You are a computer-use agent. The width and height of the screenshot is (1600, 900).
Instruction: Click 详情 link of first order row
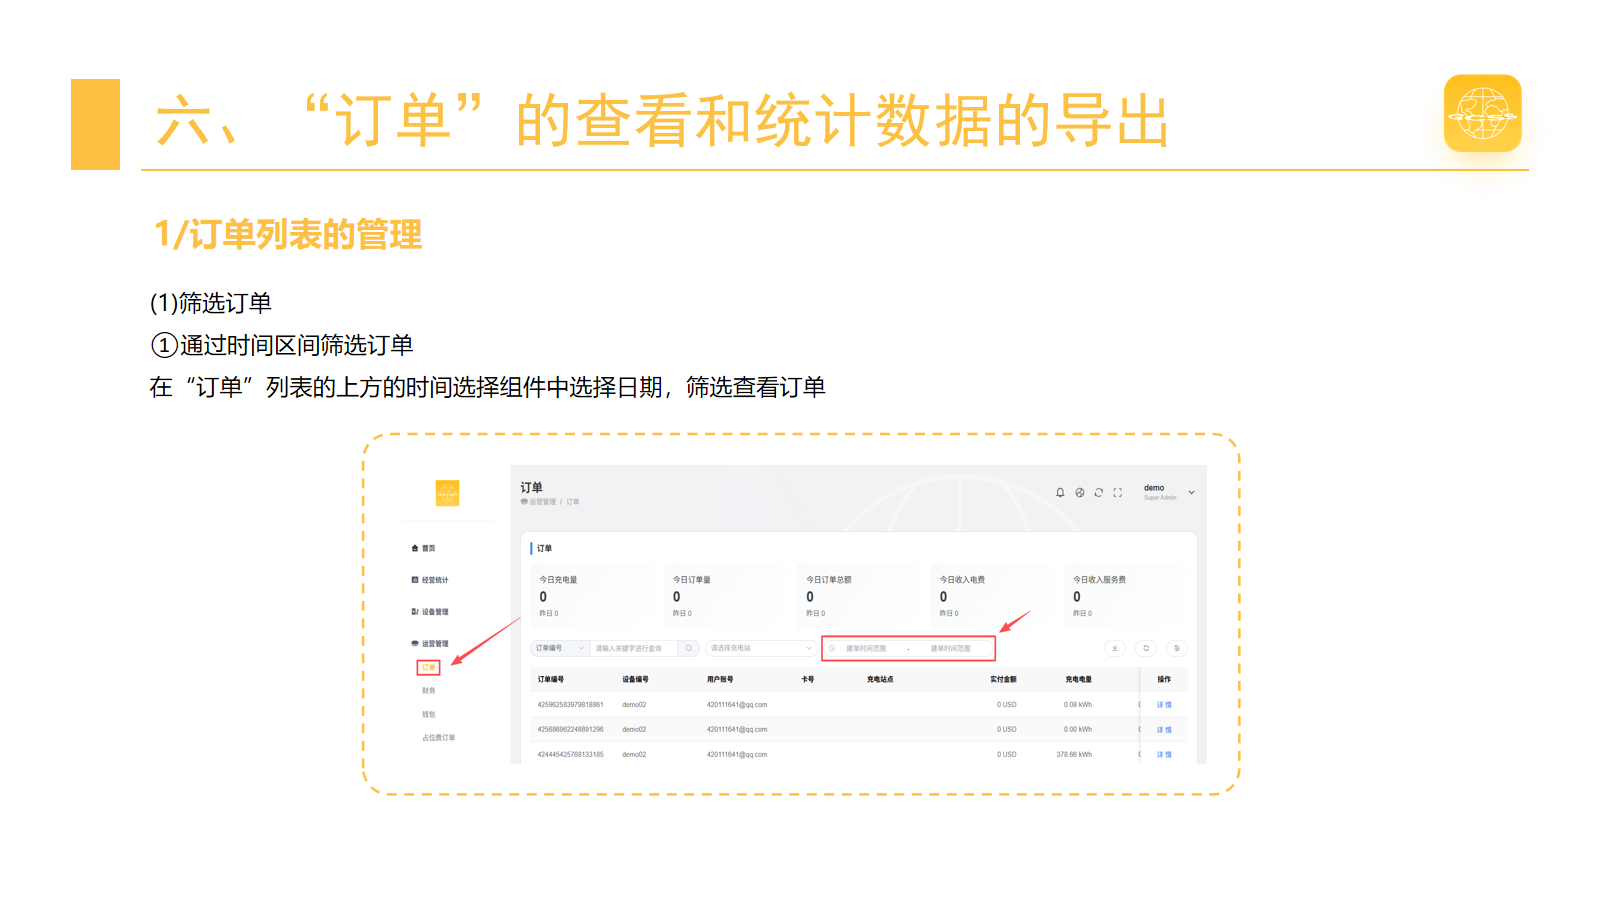point(1164,705)
